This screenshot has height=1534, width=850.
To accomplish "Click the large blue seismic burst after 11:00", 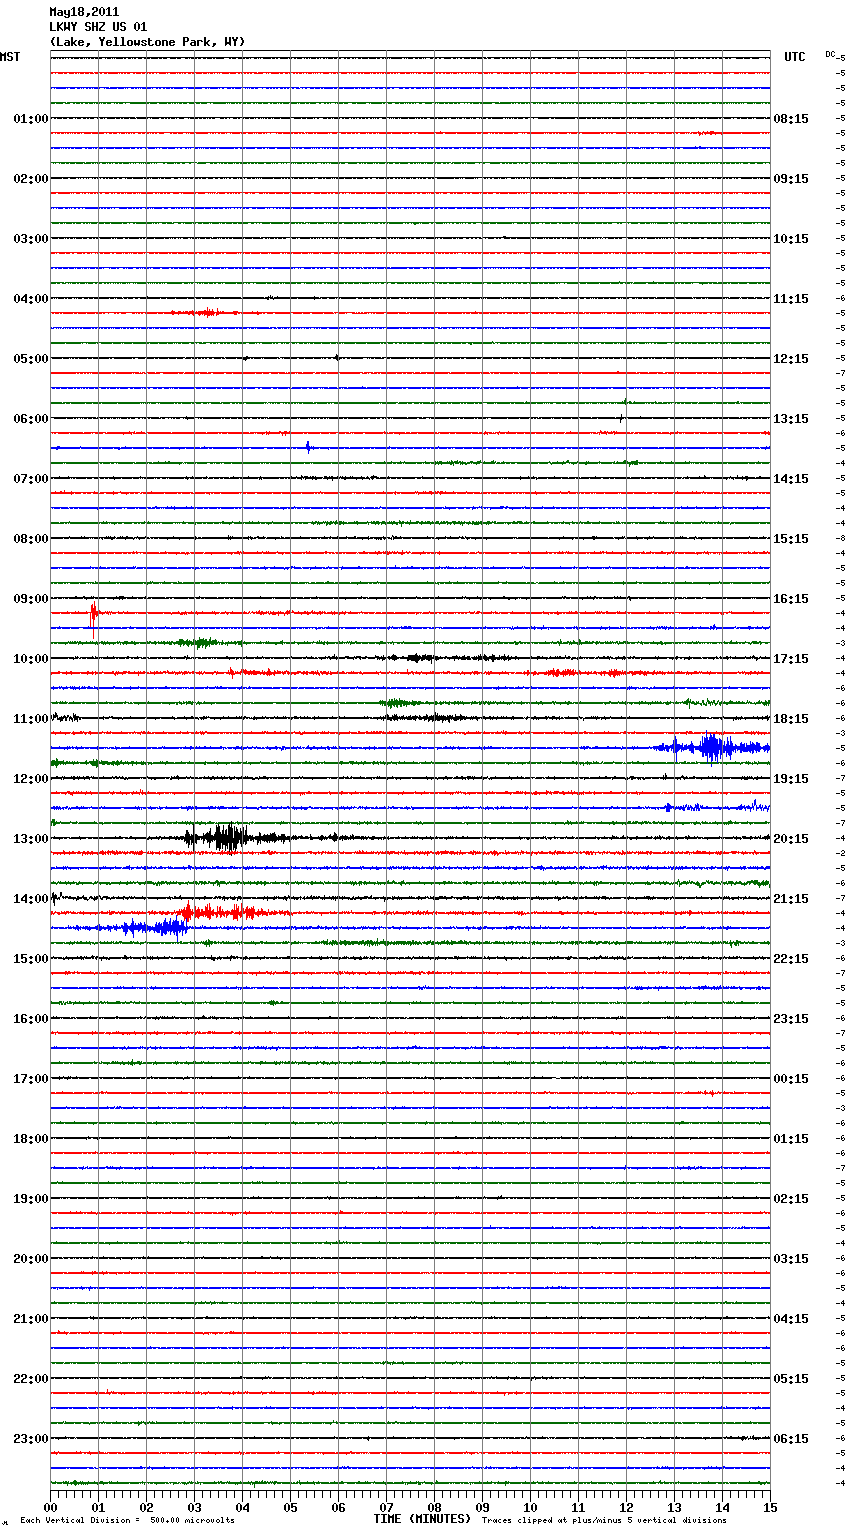I will (712, 747).
